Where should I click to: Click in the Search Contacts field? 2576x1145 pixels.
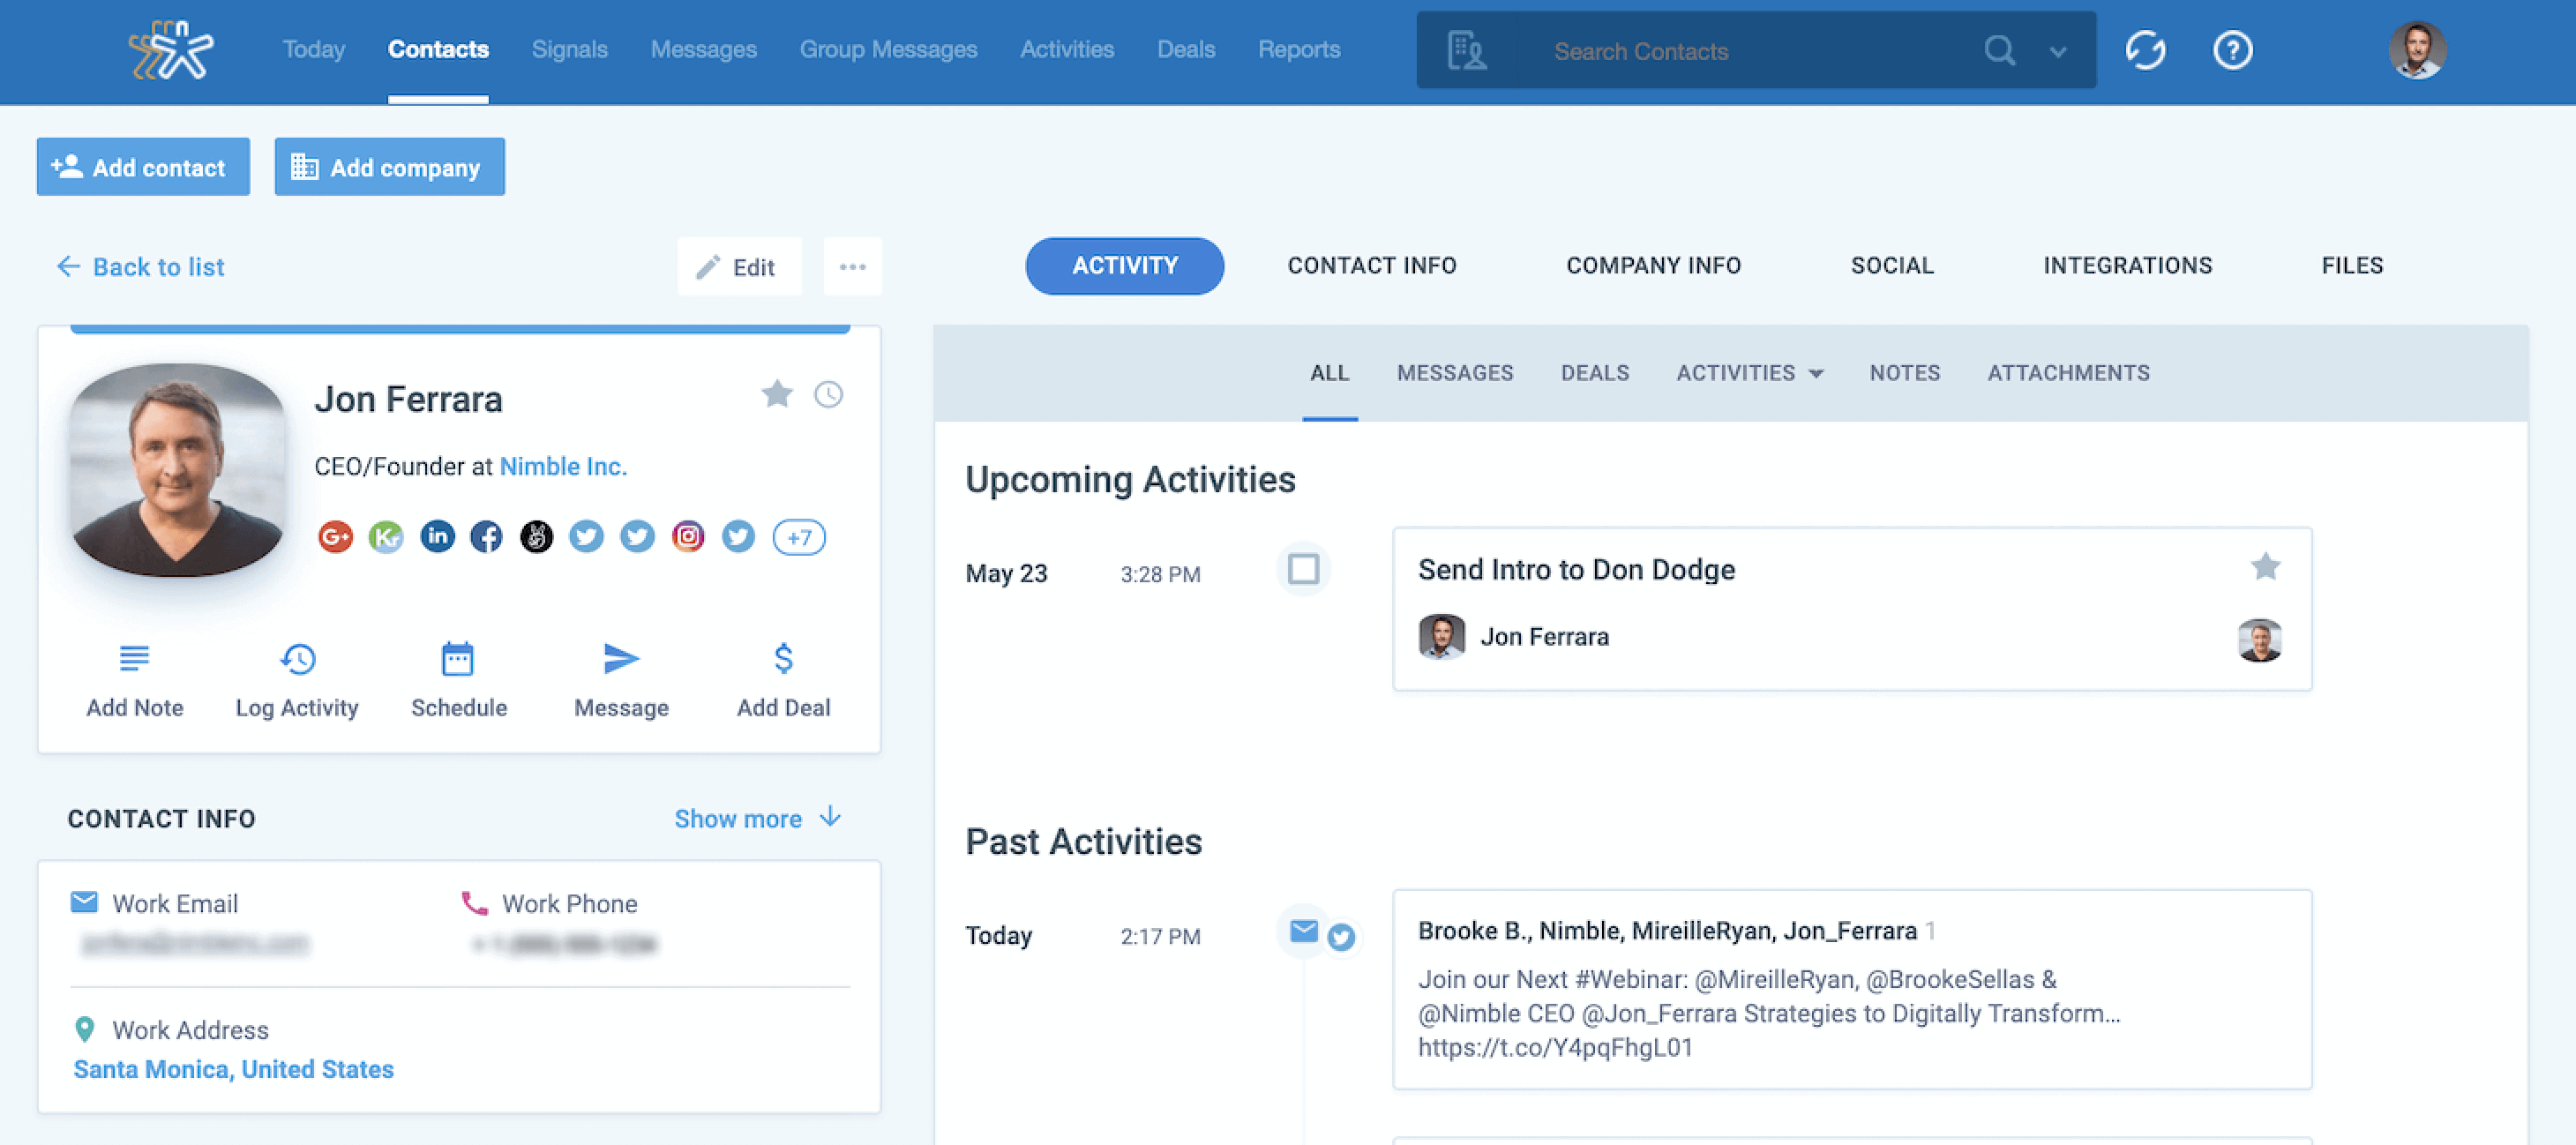coord(1755,51)
